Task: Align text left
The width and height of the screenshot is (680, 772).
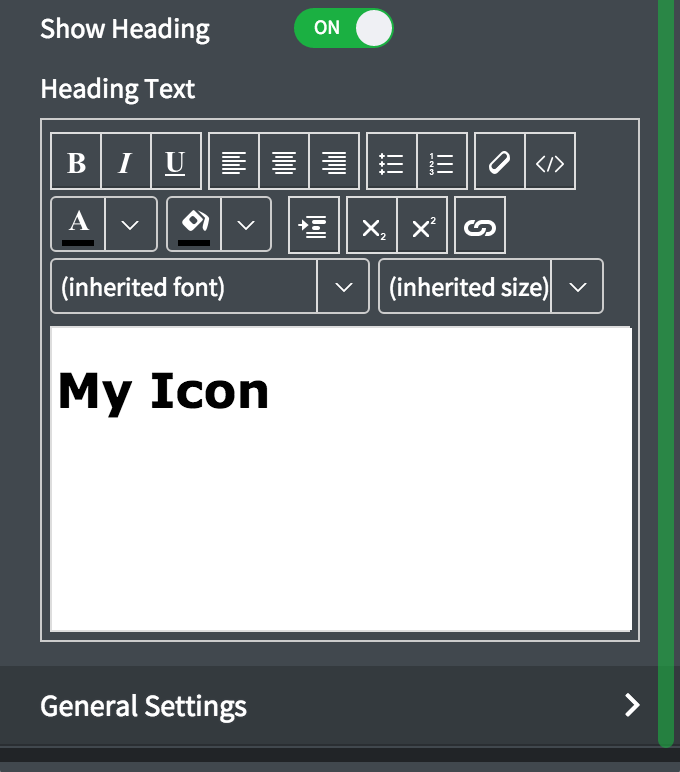Action: click(x=234, y=162)
